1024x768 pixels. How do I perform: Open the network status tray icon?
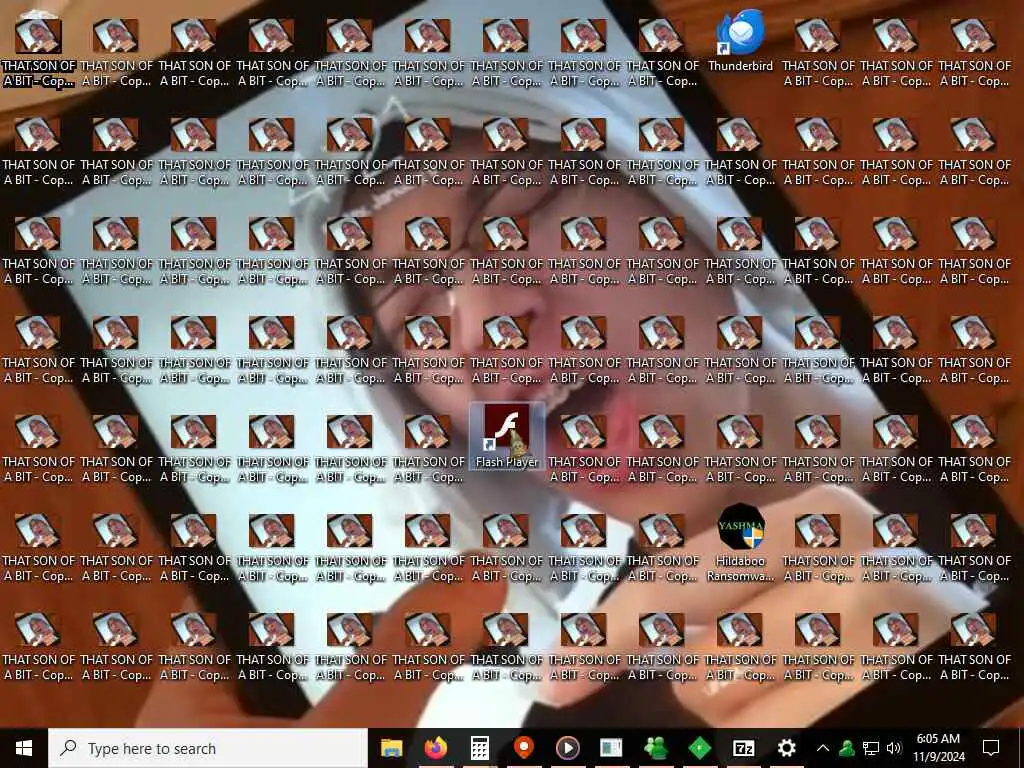[871, 748]
